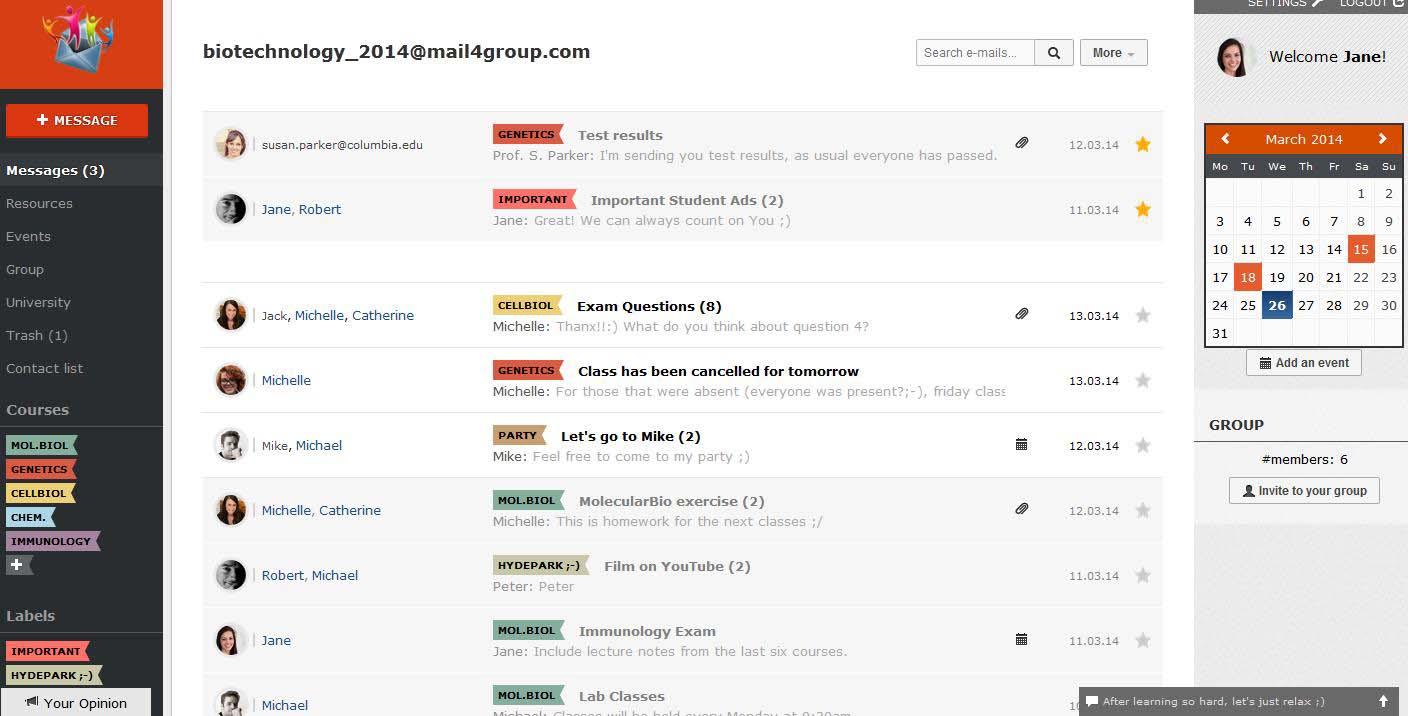Click the chat bubble icon in bottom bar
1408x716 pixels.
pos(1092,701)
